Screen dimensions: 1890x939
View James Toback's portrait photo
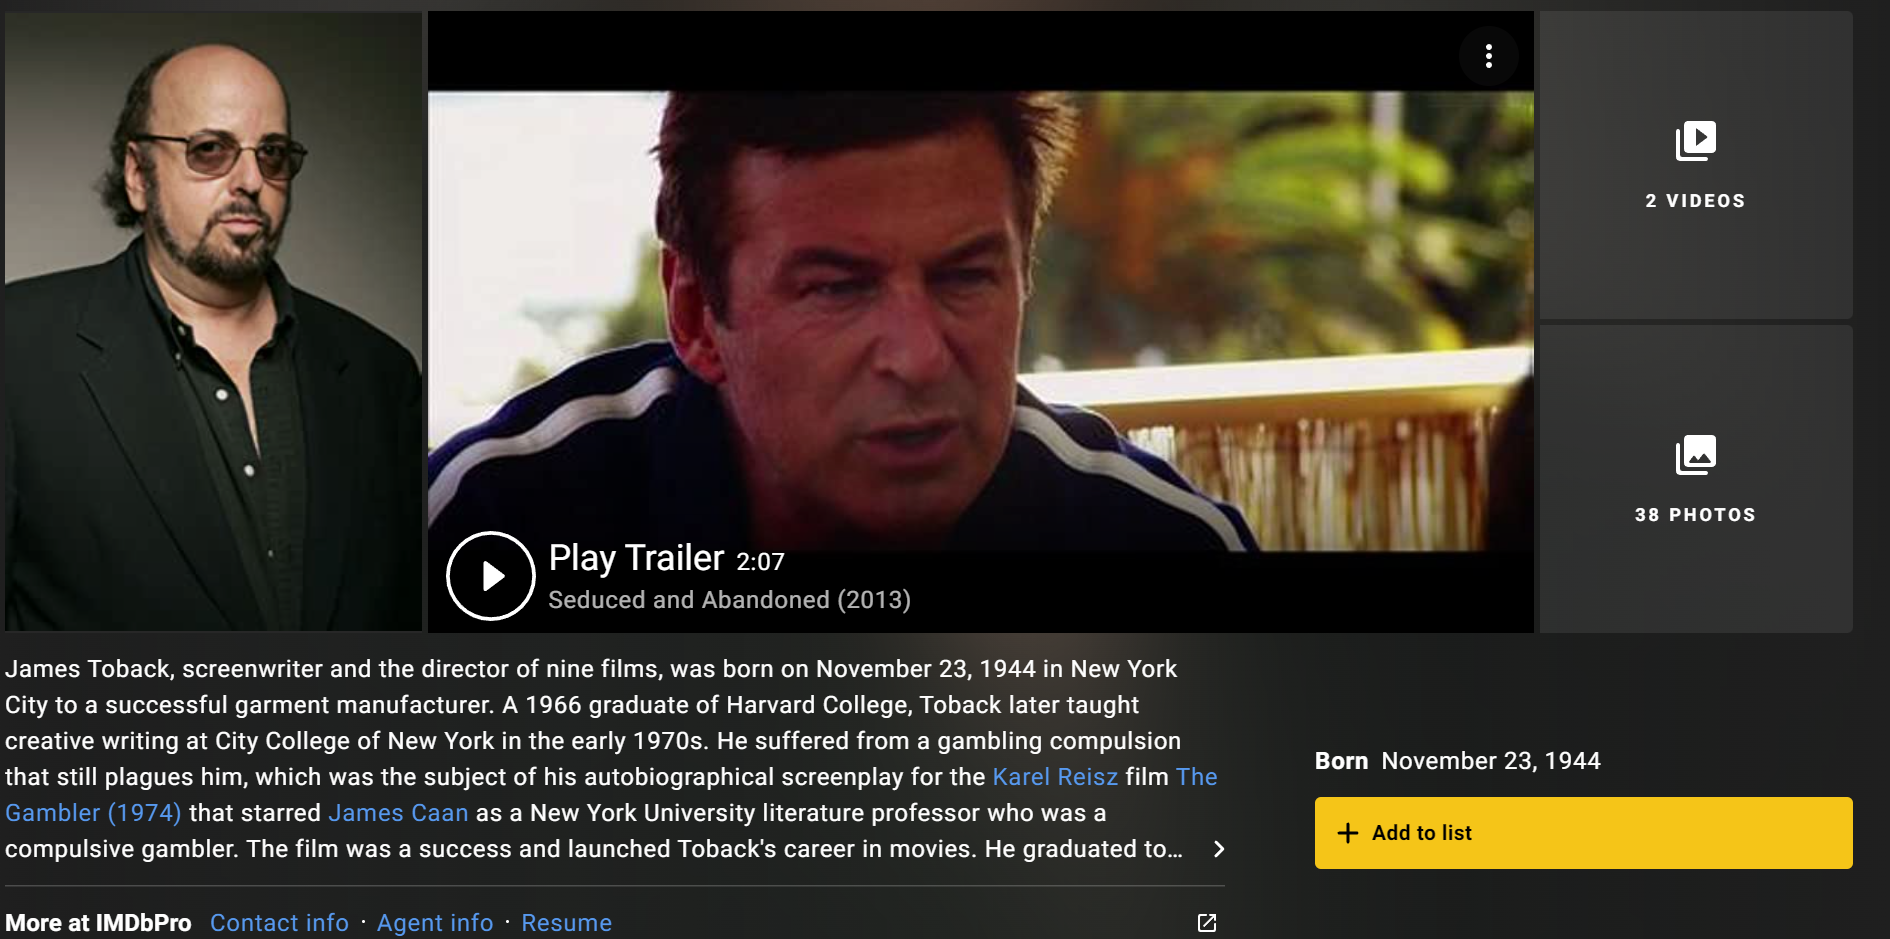point(213,321)
